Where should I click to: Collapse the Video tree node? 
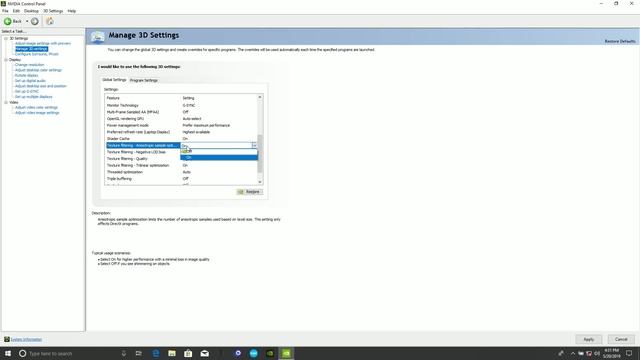pos(6,102)
